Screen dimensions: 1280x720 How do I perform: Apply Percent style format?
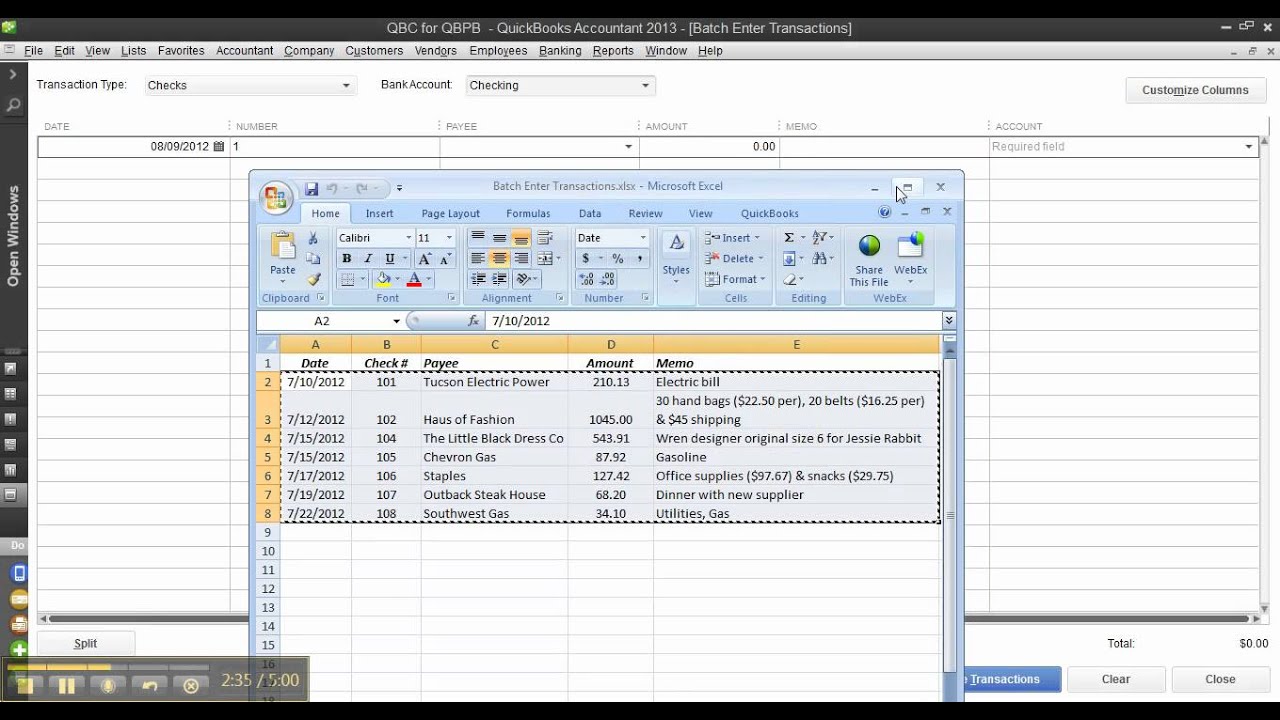pos(618,259)
